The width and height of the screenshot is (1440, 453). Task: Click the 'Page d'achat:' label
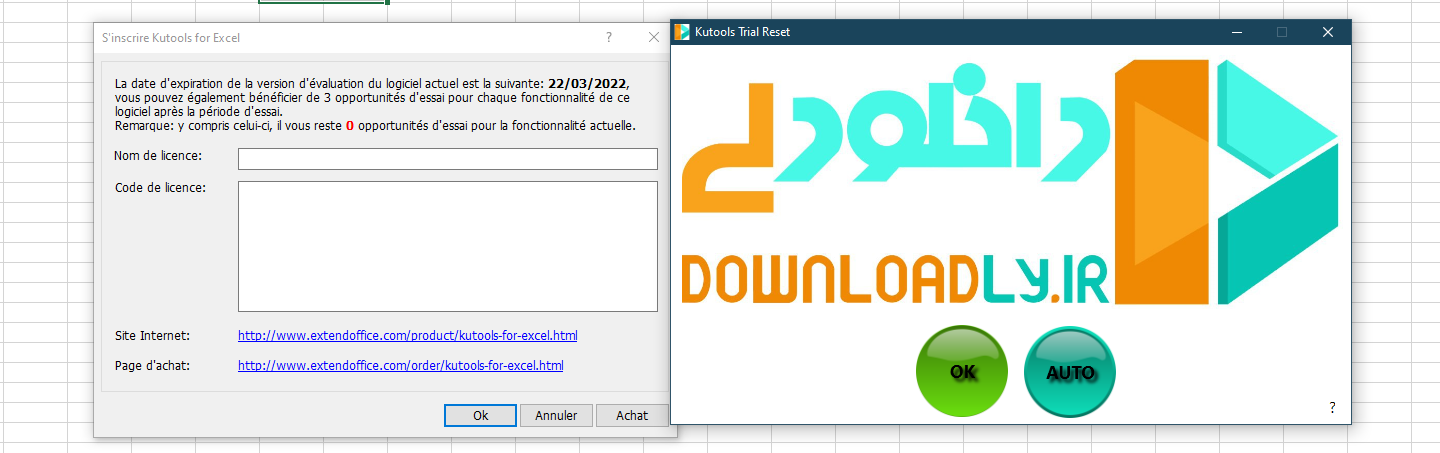pyautogui.click(x=152, y=365)
